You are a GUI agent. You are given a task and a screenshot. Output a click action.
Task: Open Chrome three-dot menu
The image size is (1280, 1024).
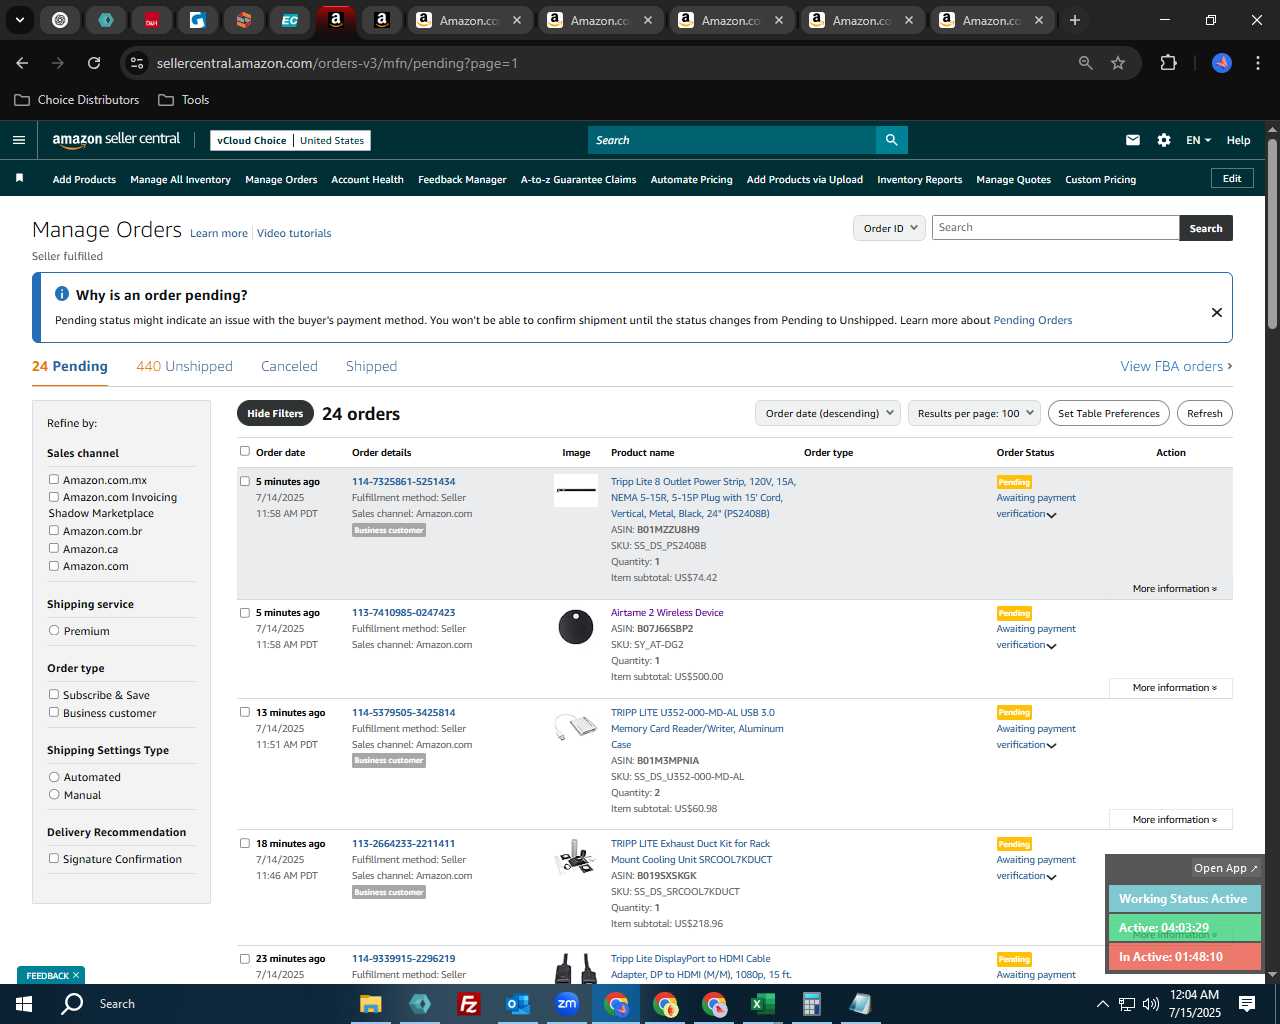1256,63
